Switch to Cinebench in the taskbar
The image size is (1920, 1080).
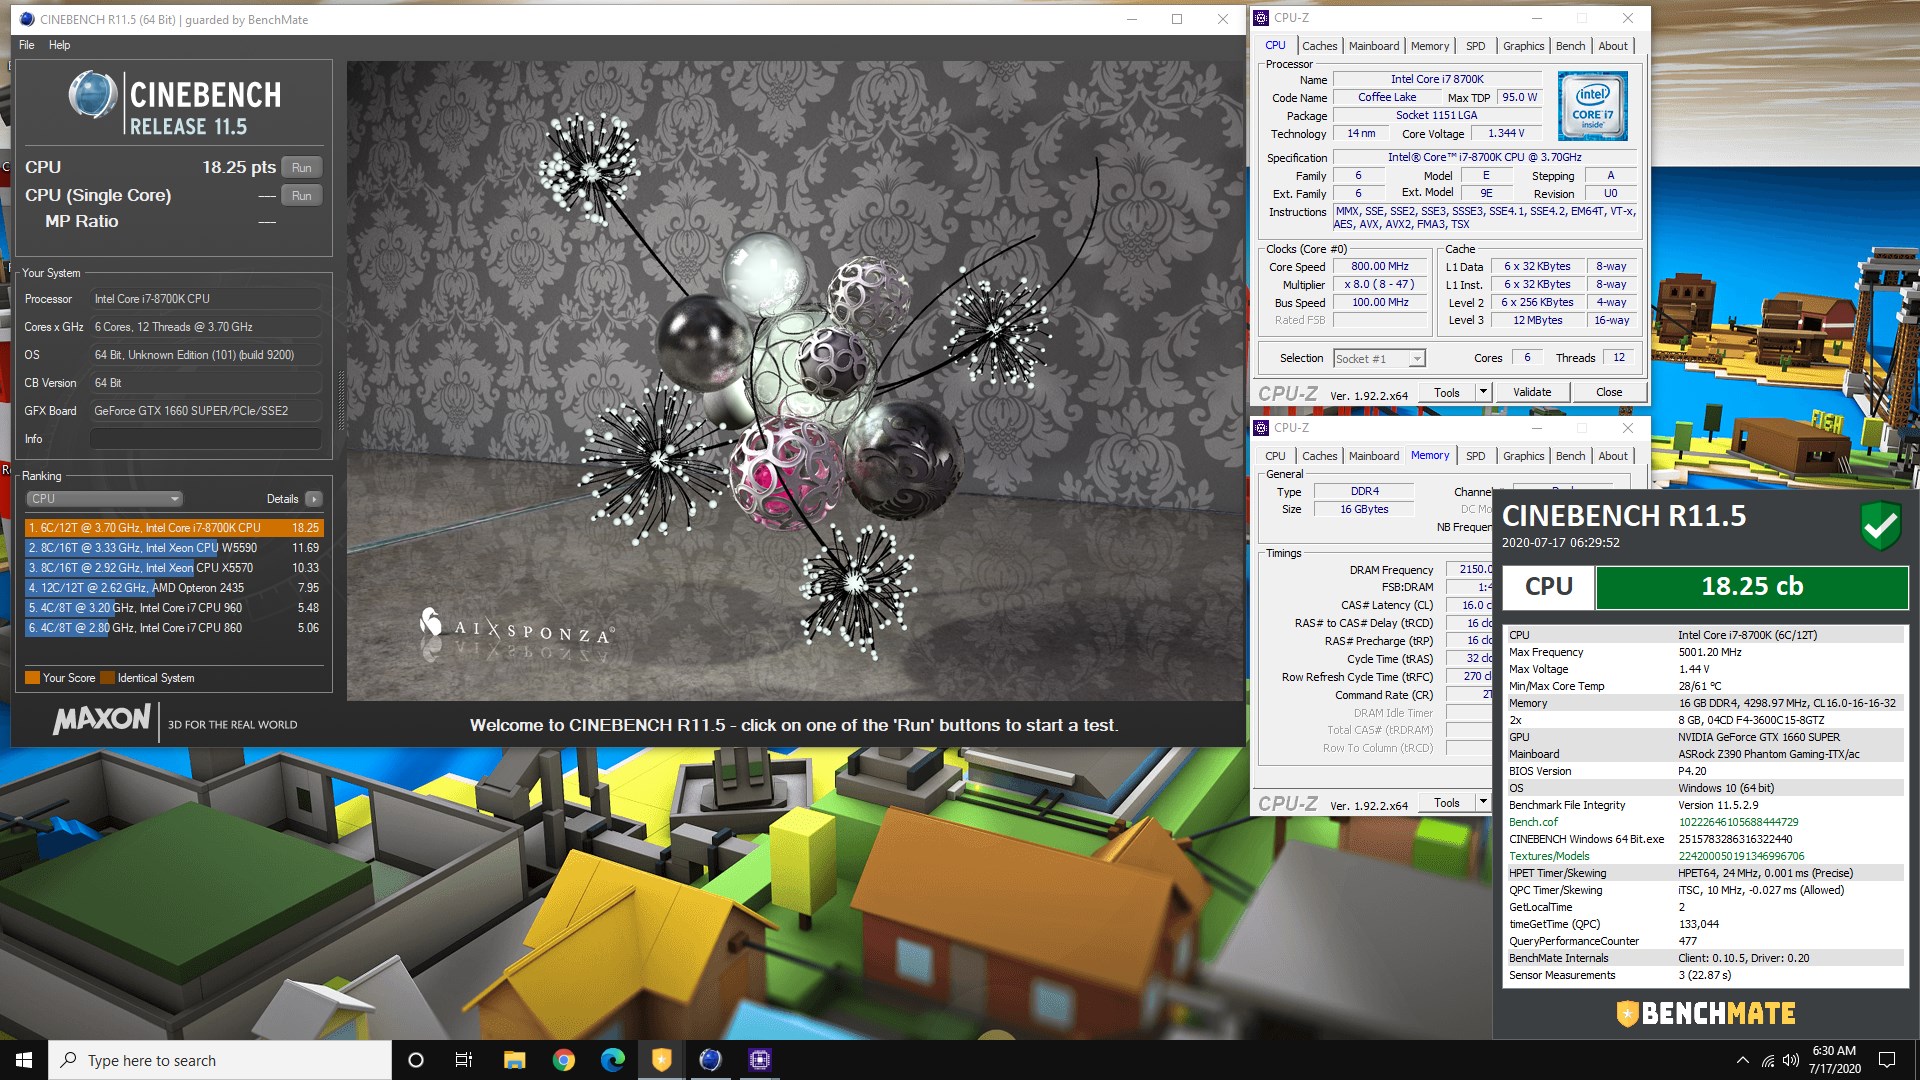pyautogui.click(x=710, y=1060)
